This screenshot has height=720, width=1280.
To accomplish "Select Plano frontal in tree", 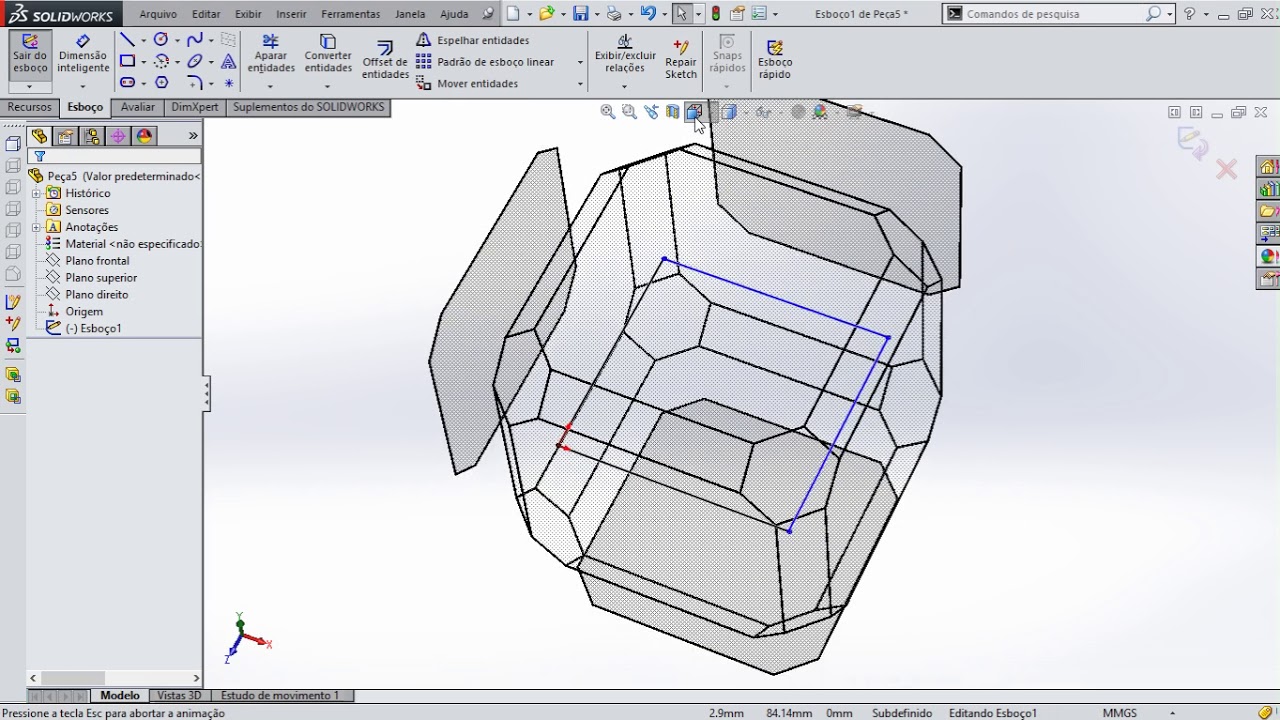I will (x=97, y=261).
